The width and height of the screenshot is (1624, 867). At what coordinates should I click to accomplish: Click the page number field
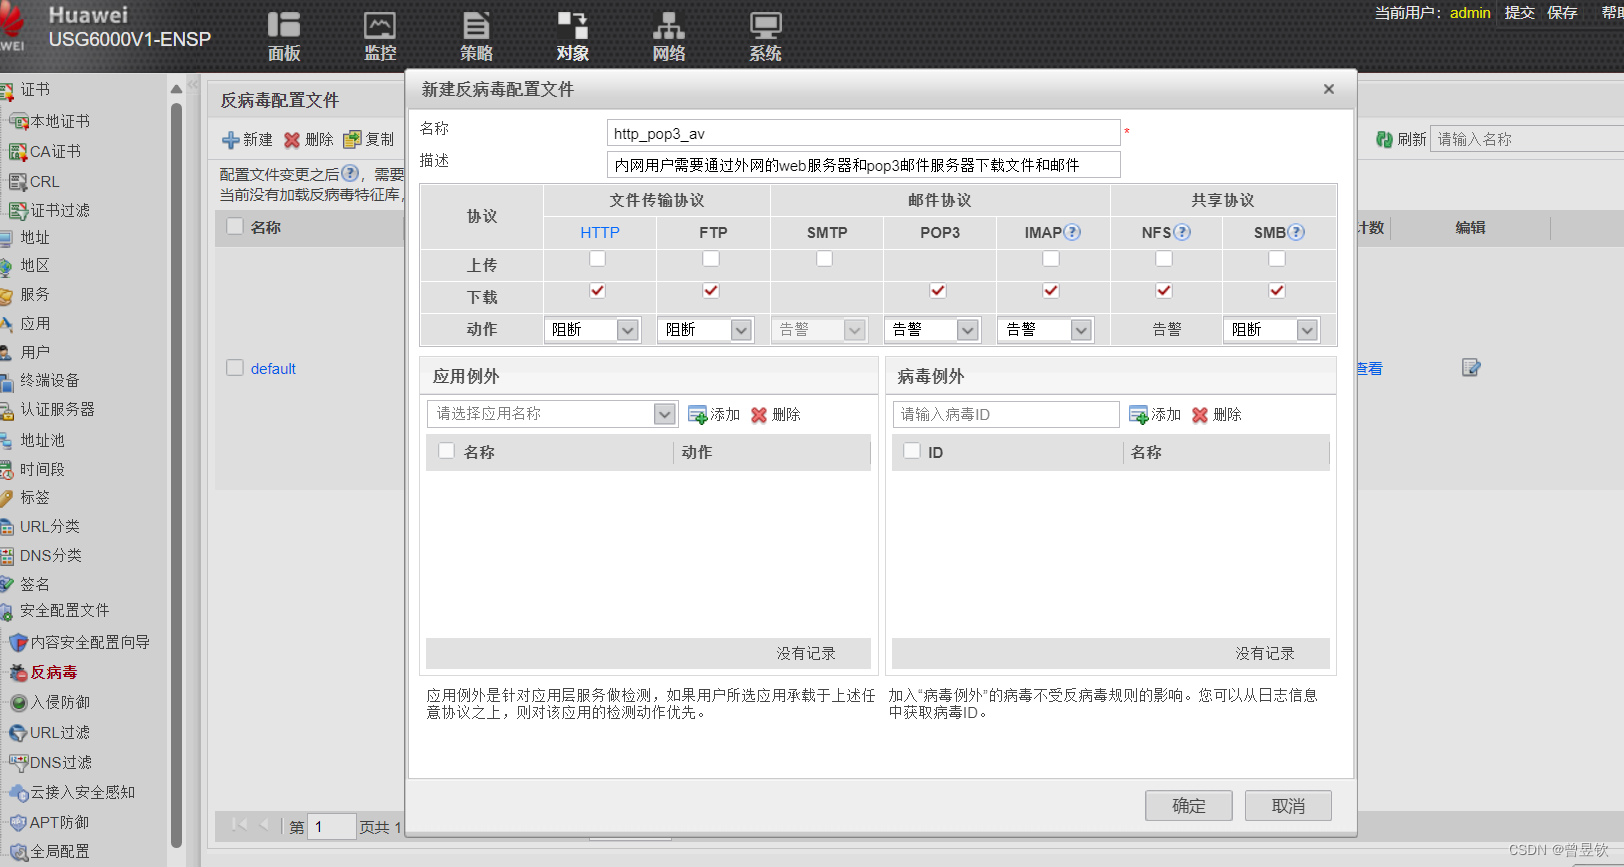click(332, 827)
